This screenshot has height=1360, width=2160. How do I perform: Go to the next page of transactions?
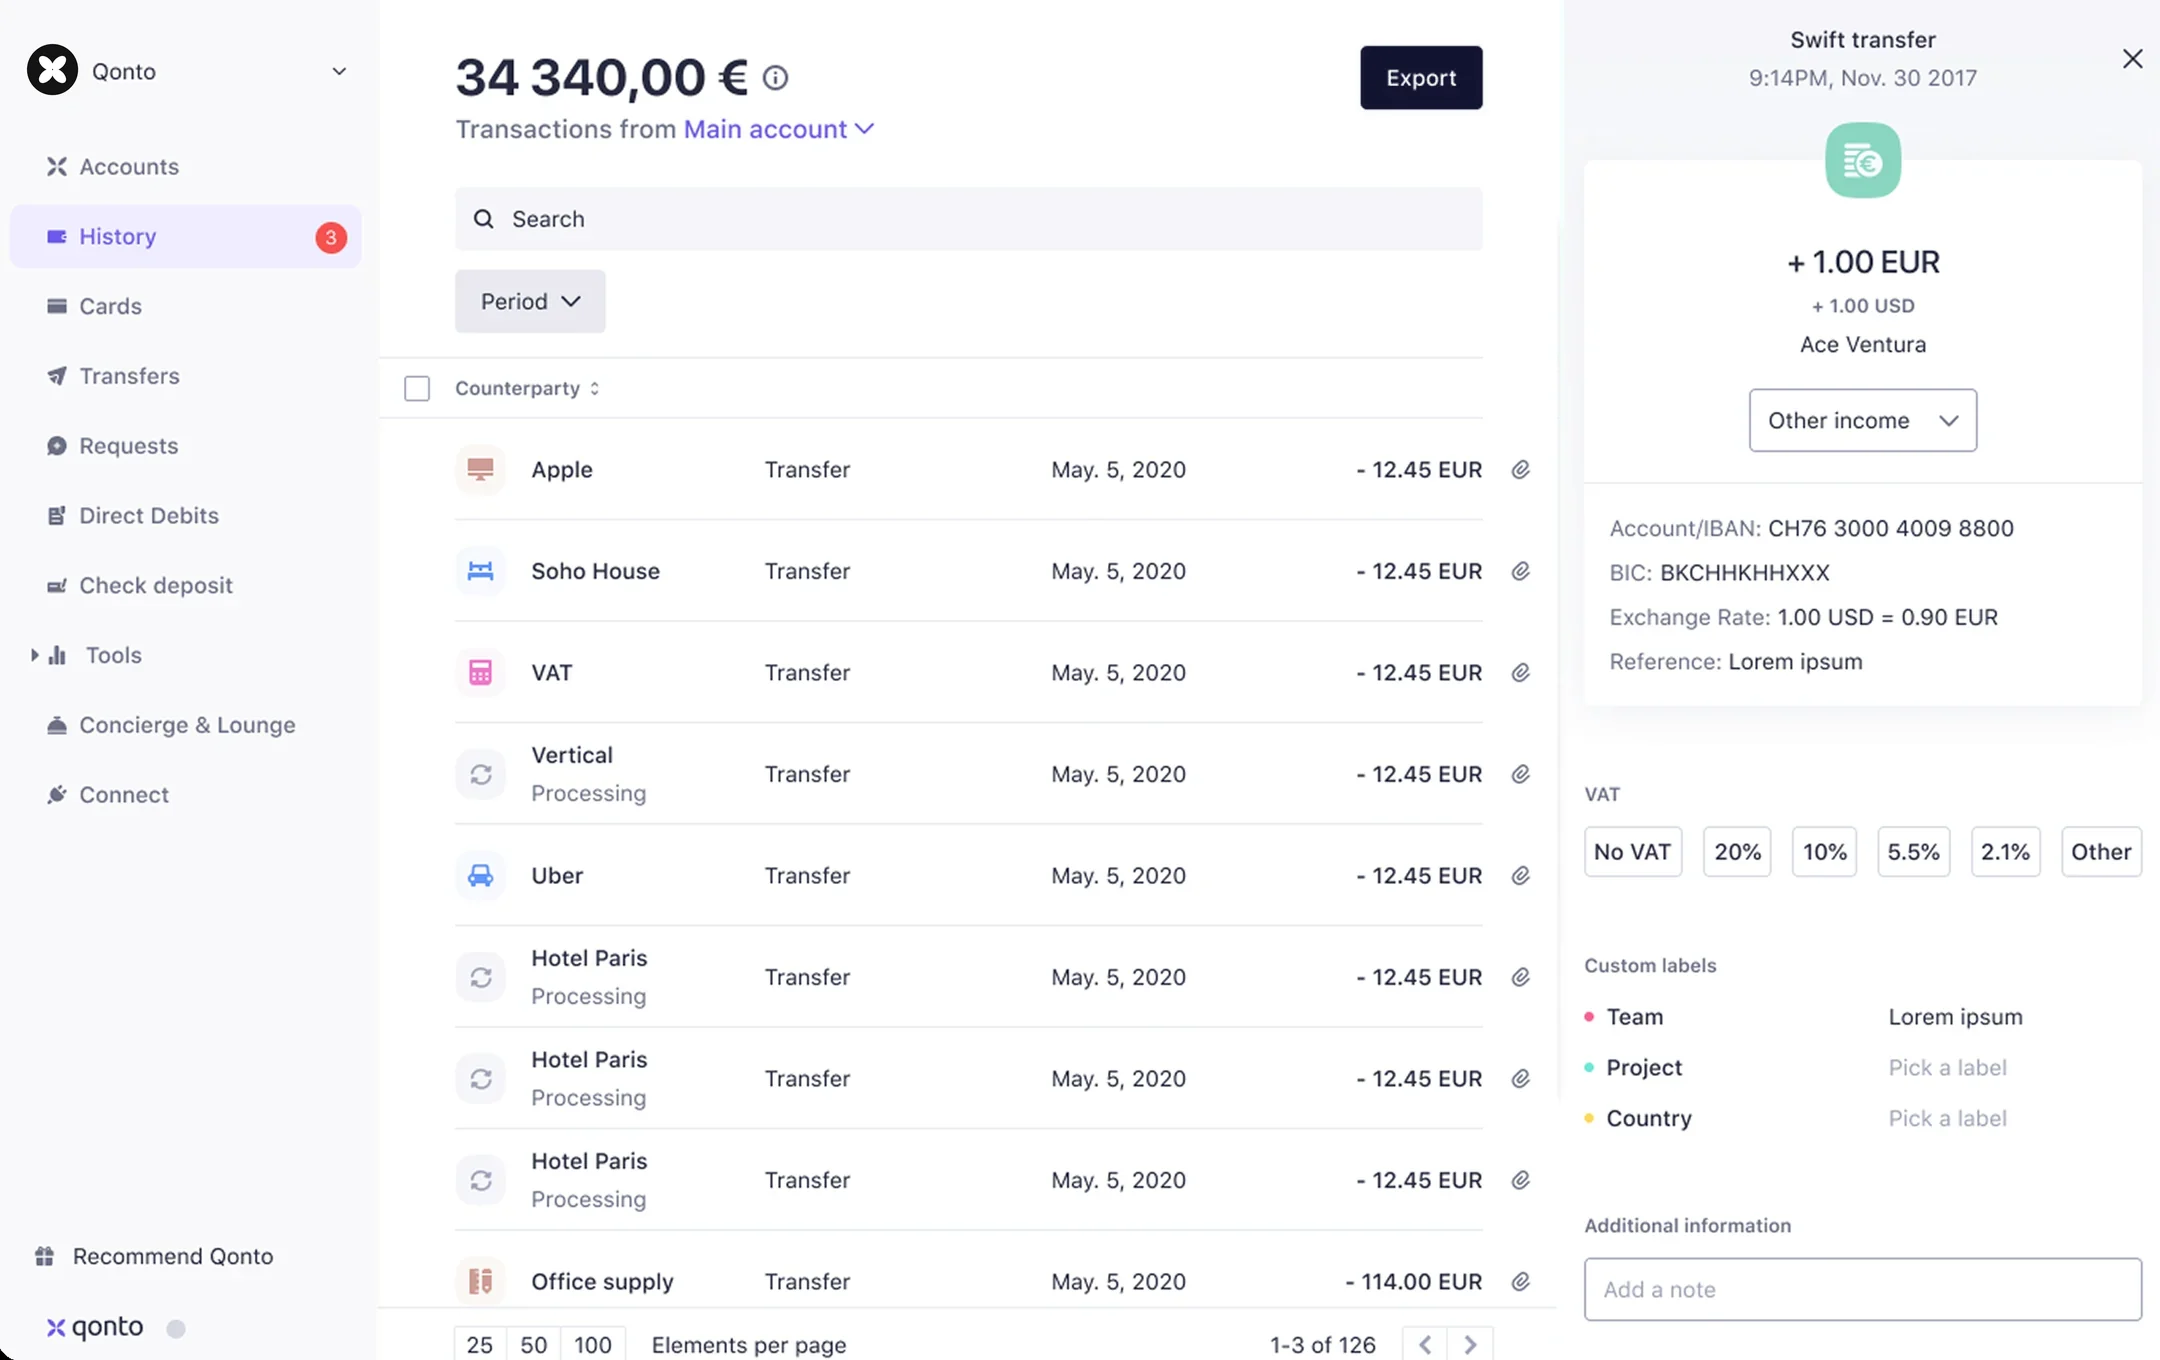tap(1470, 1345)
